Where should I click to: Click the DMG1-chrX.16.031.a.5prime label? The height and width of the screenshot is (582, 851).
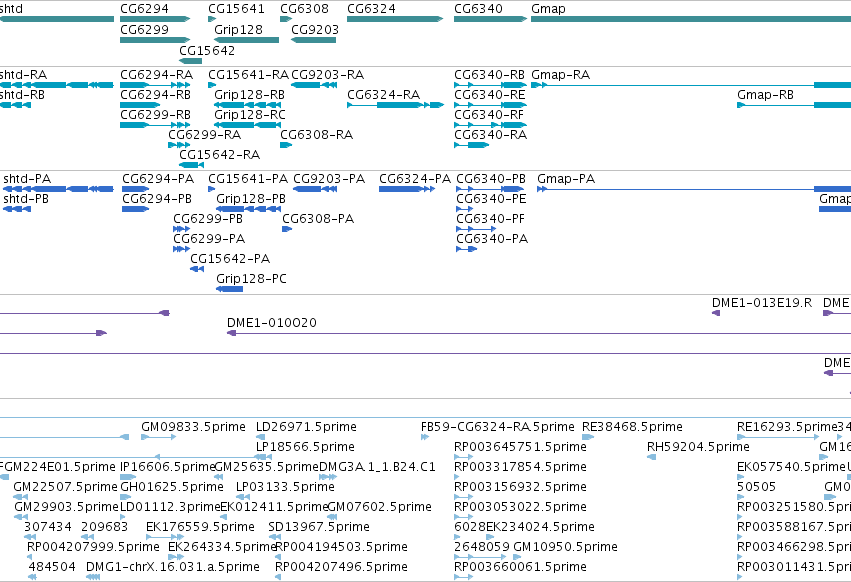pyautogui.click(x=173, y=567)
